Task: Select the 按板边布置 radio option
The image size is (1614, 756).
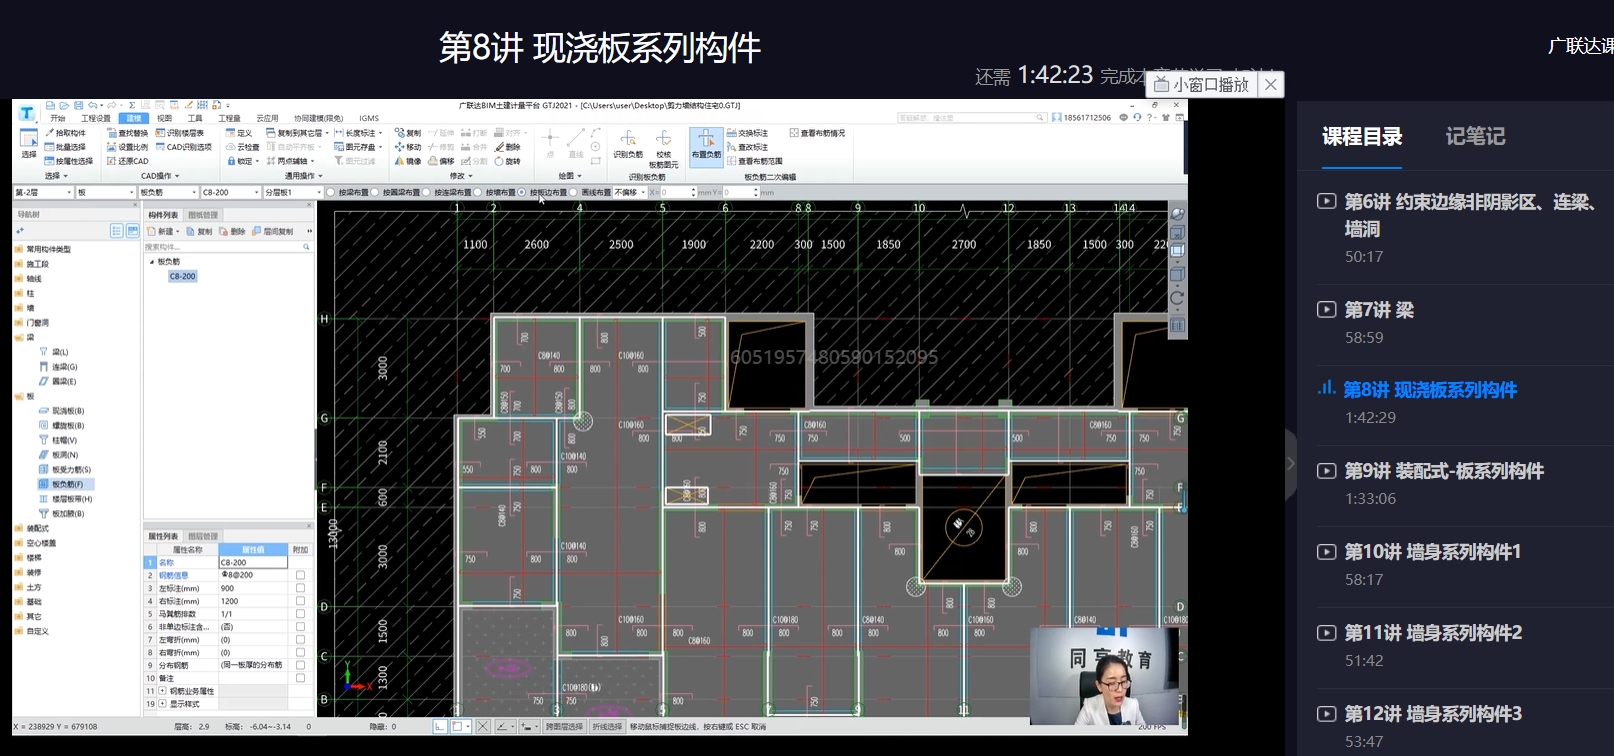Action: click(522, 192)
